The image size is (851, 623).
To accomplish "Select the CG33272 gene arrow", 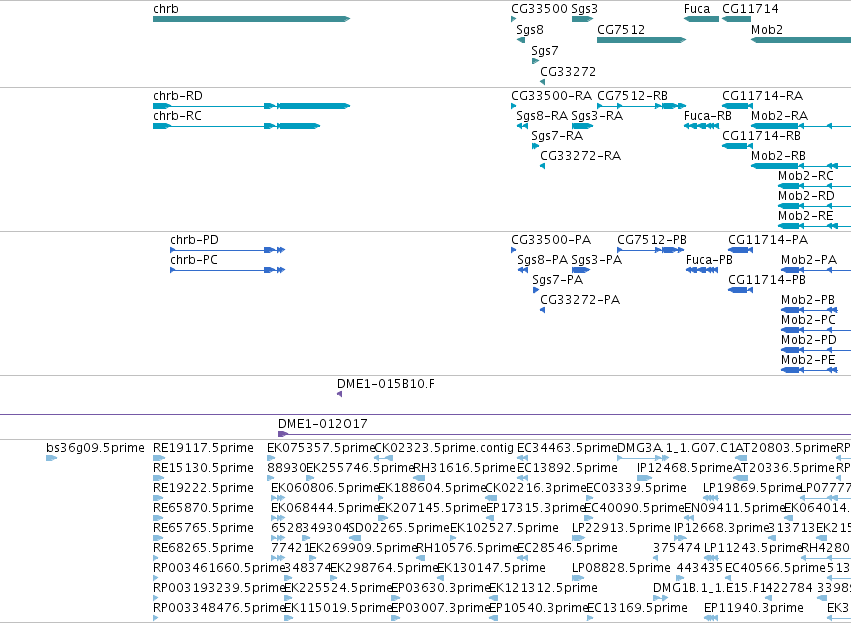I will (x=543, y=82).
